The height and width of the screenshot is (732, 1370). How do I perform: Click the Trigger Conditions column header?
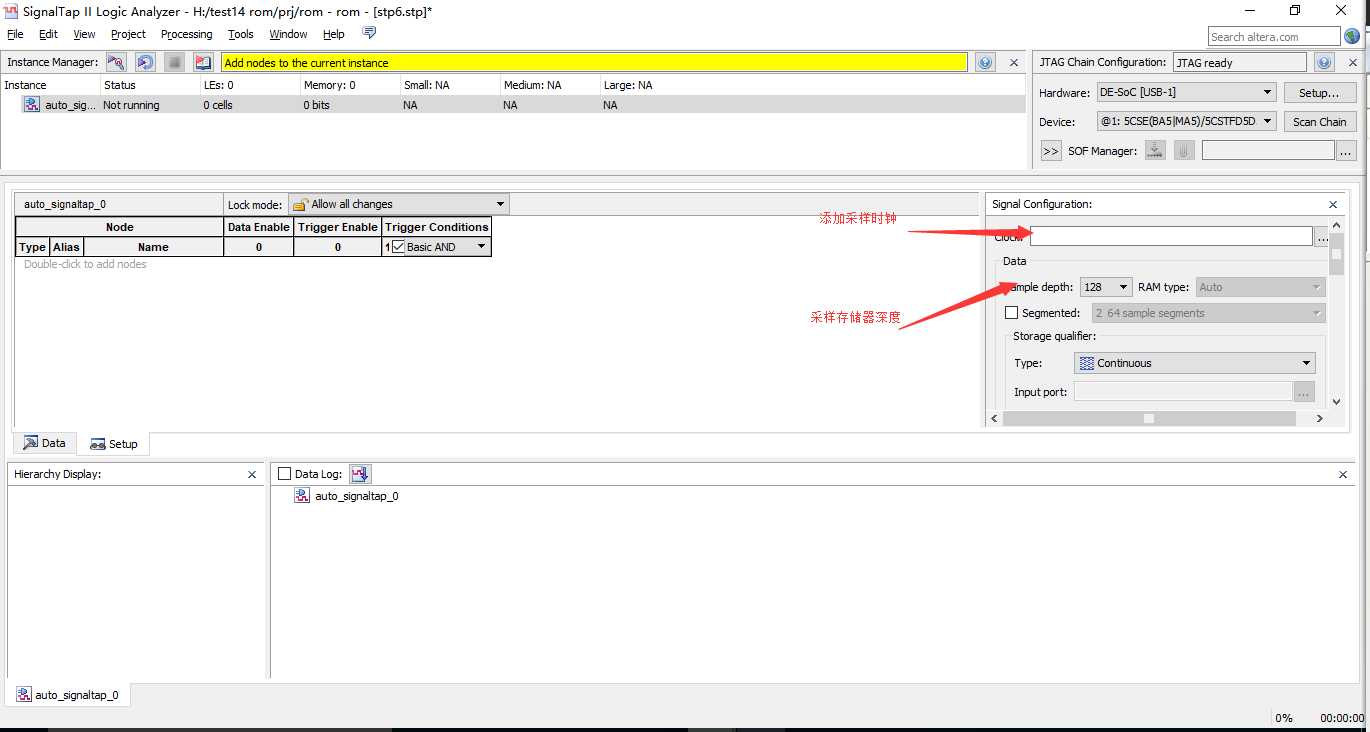[x=437, y=227]
